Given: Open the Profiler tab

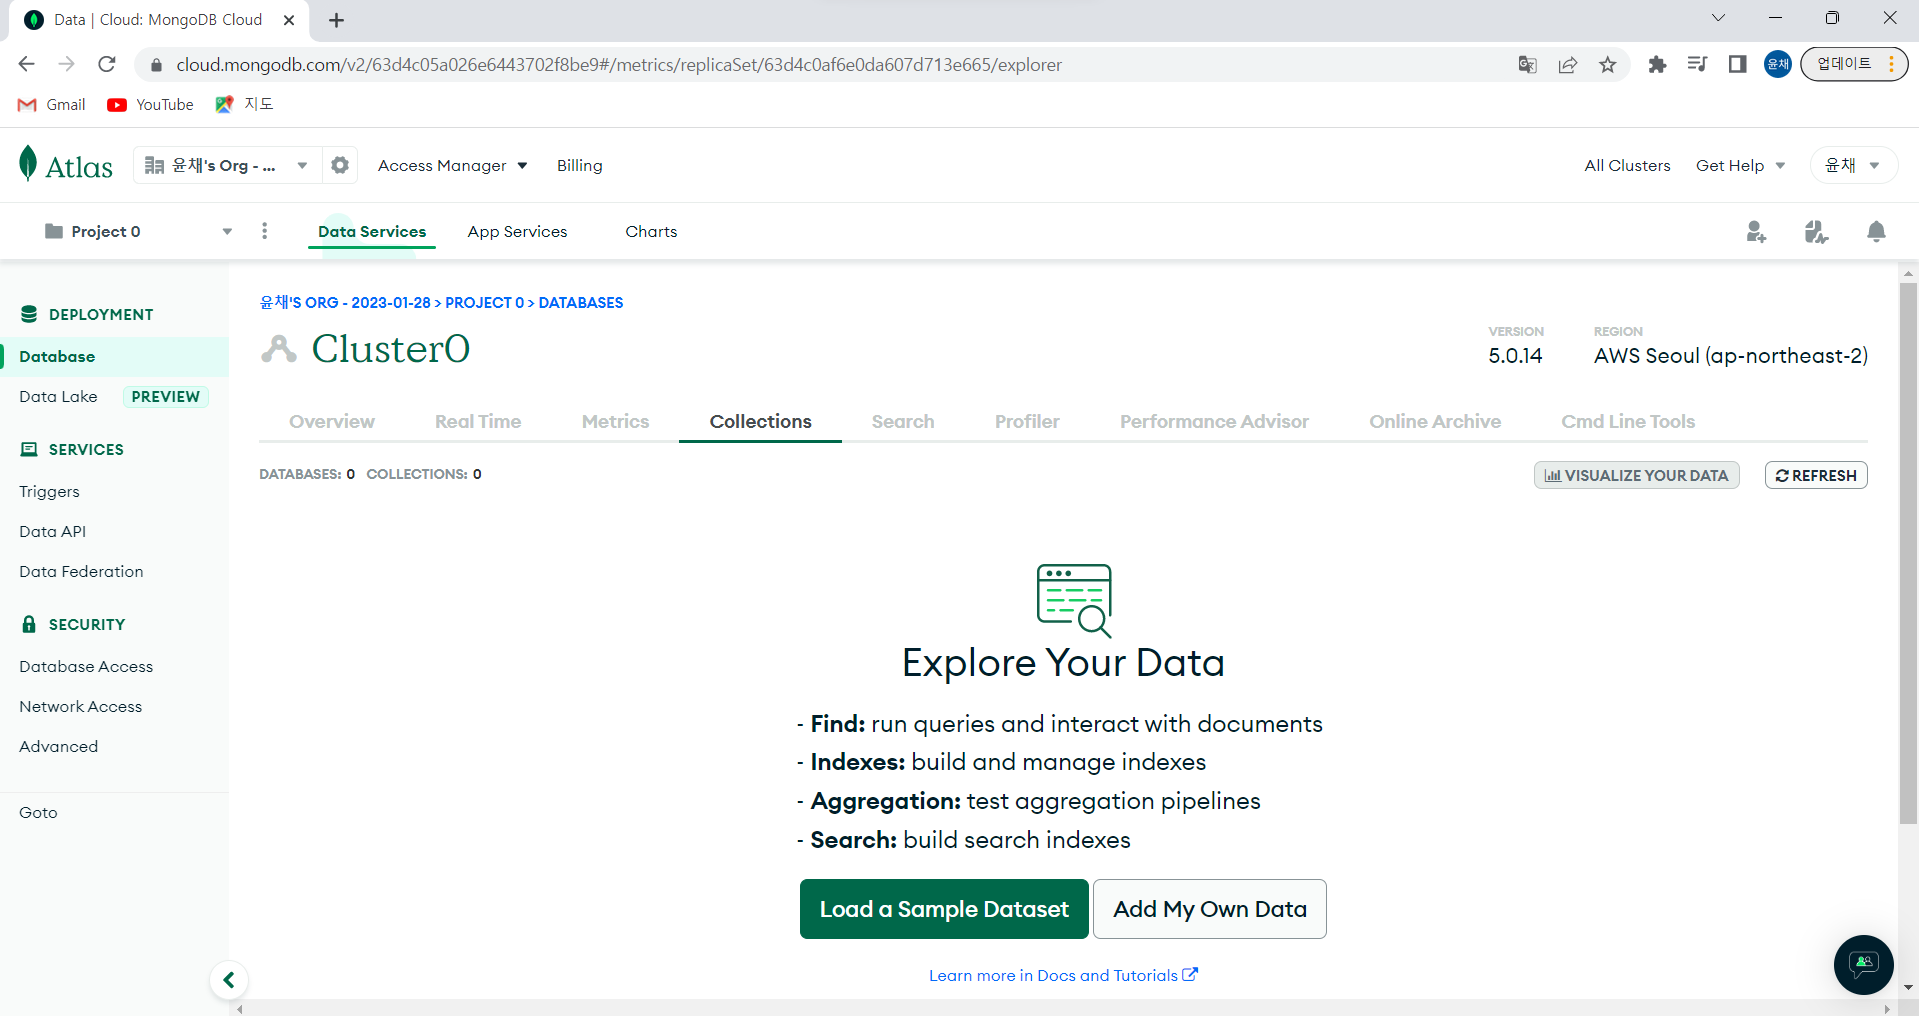Looking at the screenshot, I should point(1027,422).
